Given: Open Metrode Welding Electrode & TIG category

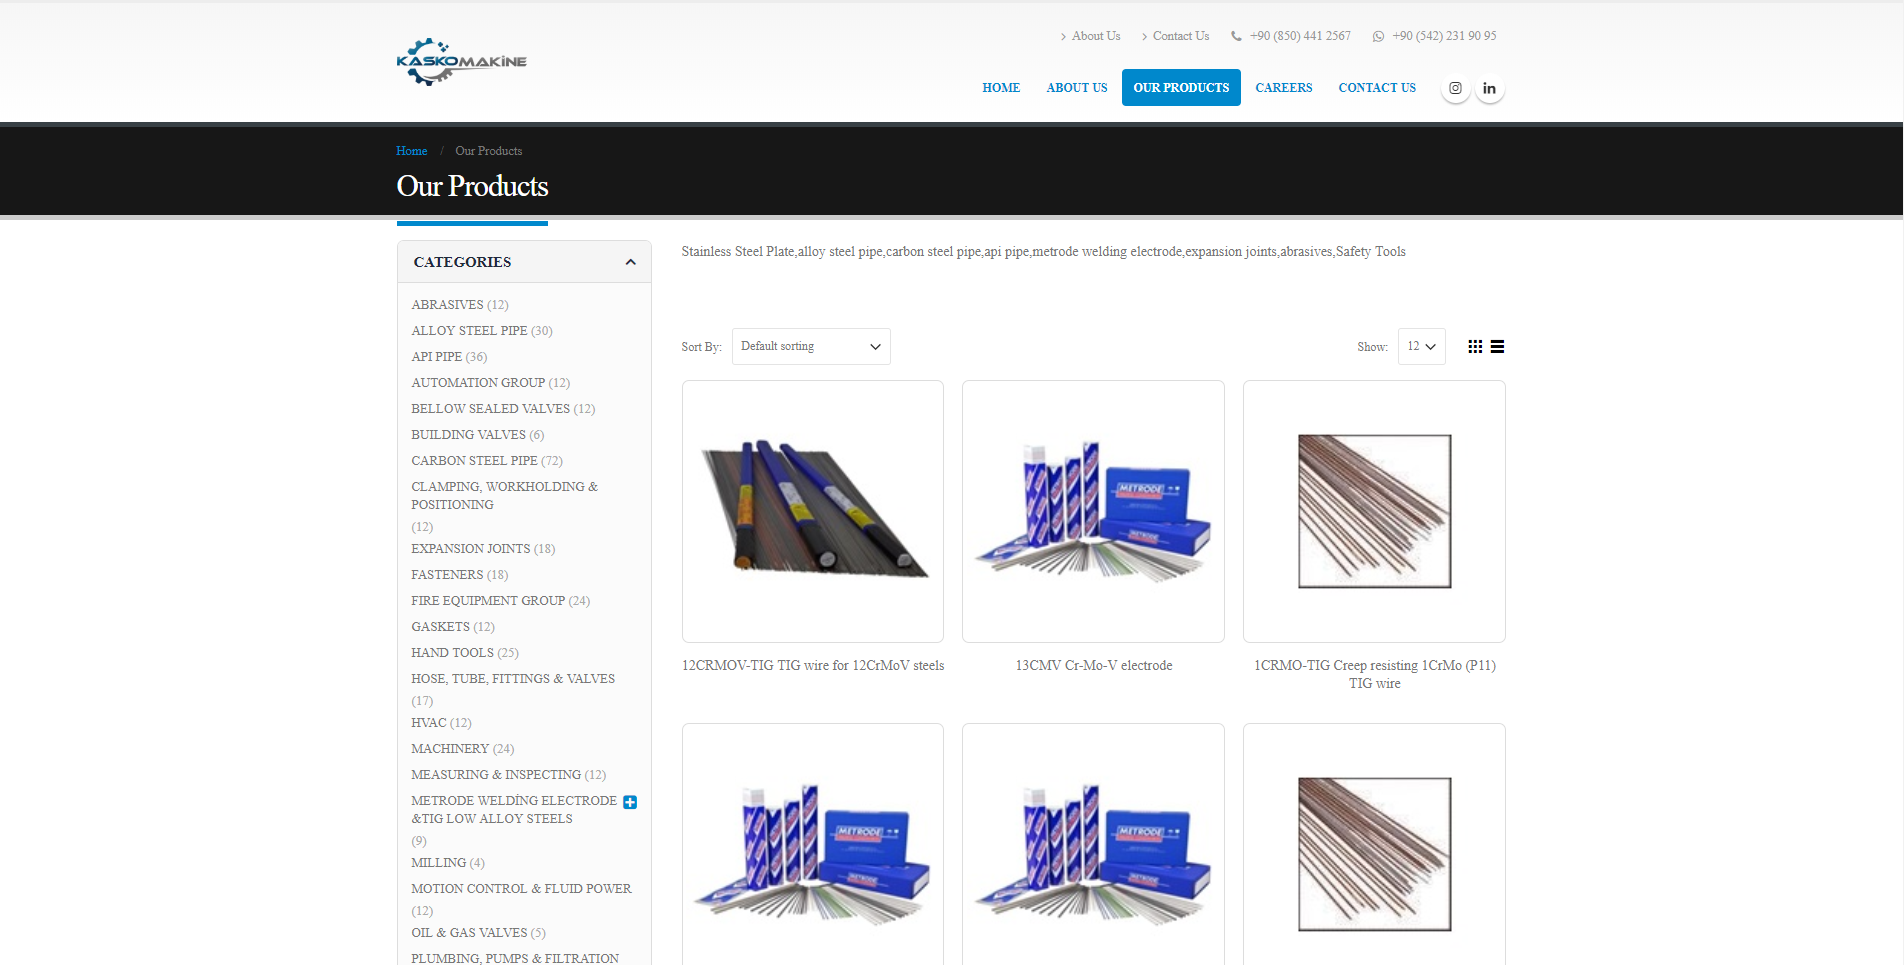Looking at the screenshot, I should [514, 810].
